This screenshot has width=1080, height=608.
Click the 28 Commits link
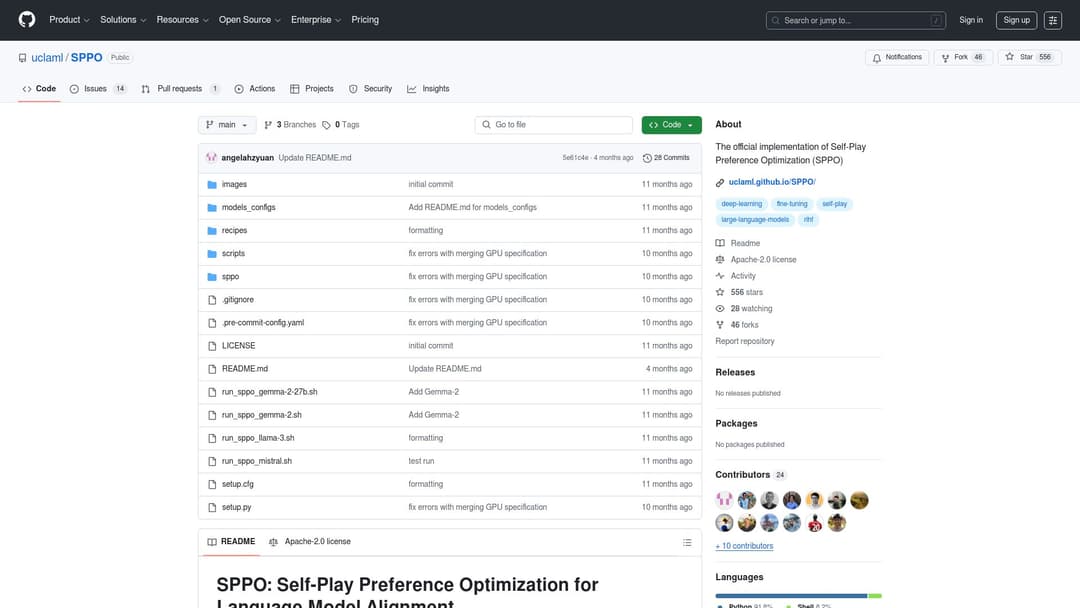click(x=666, y=158)
